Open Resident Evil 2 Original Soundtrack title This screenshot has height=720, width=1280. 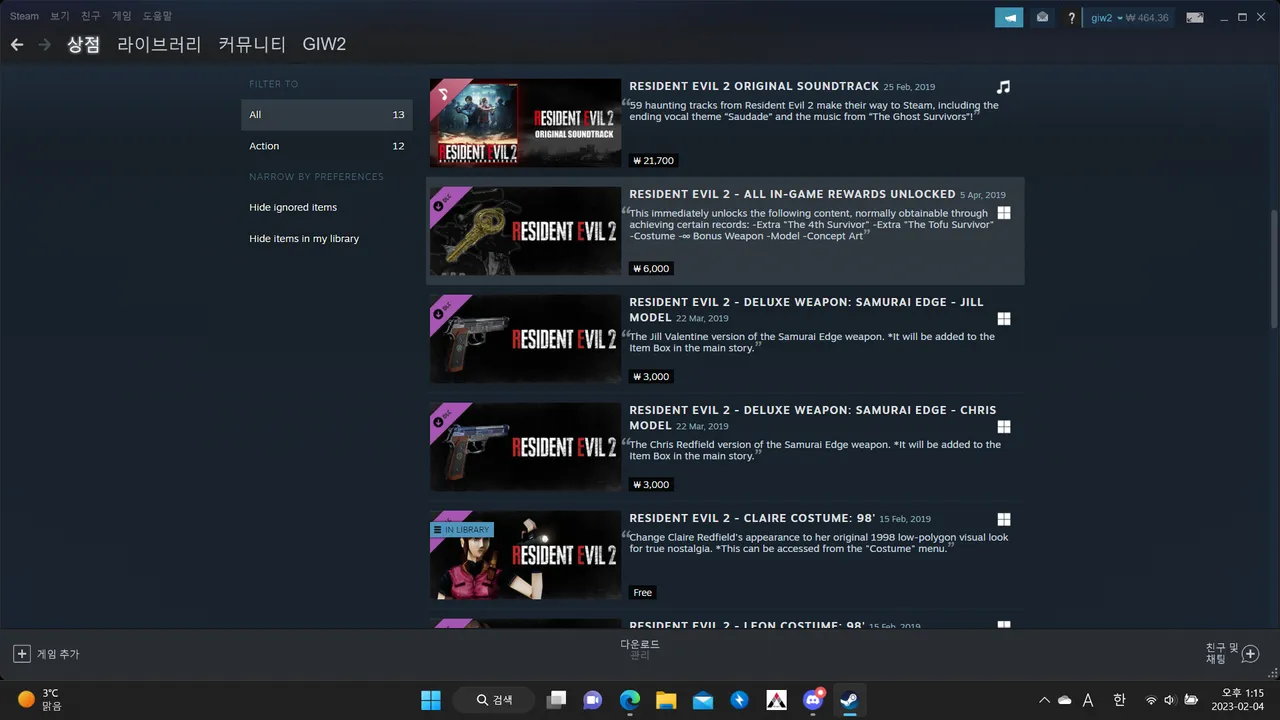pyautogui.click(x=754, y=87)
